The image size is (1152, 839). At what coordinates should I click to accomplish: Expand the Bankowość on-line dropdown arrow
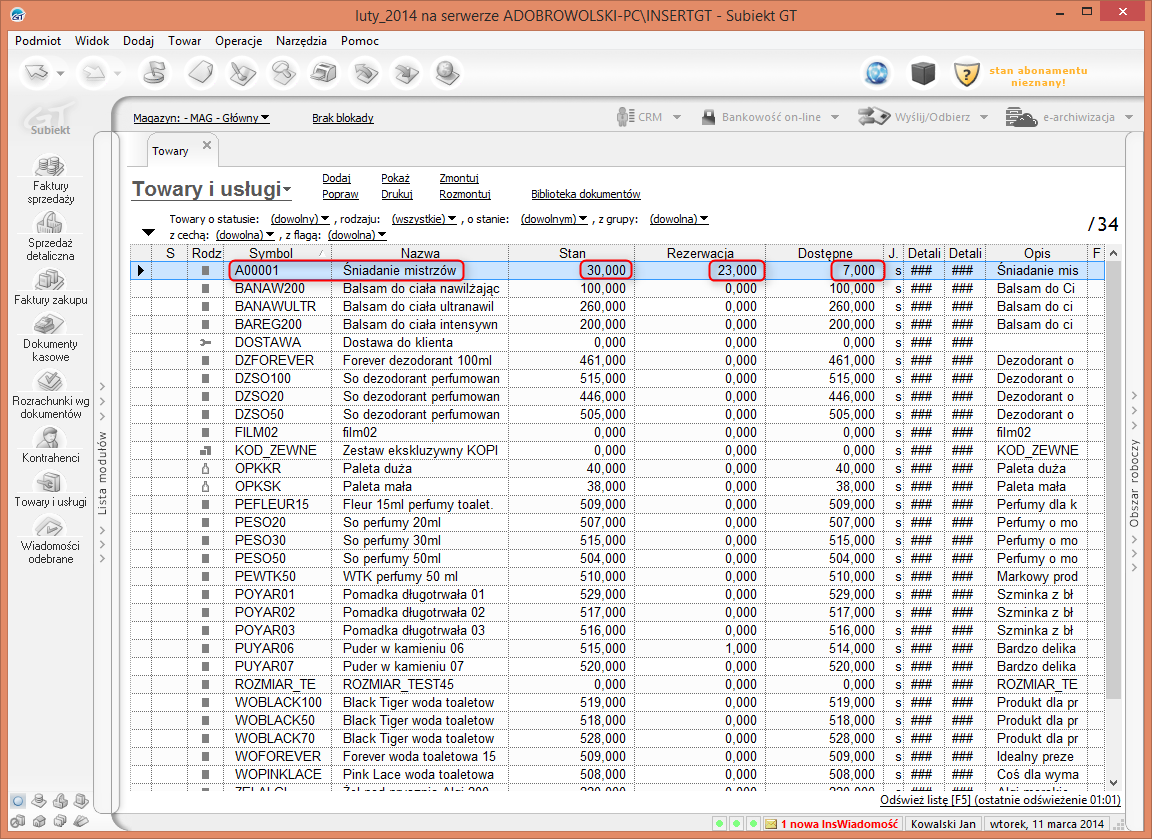(x=835, y=118)
